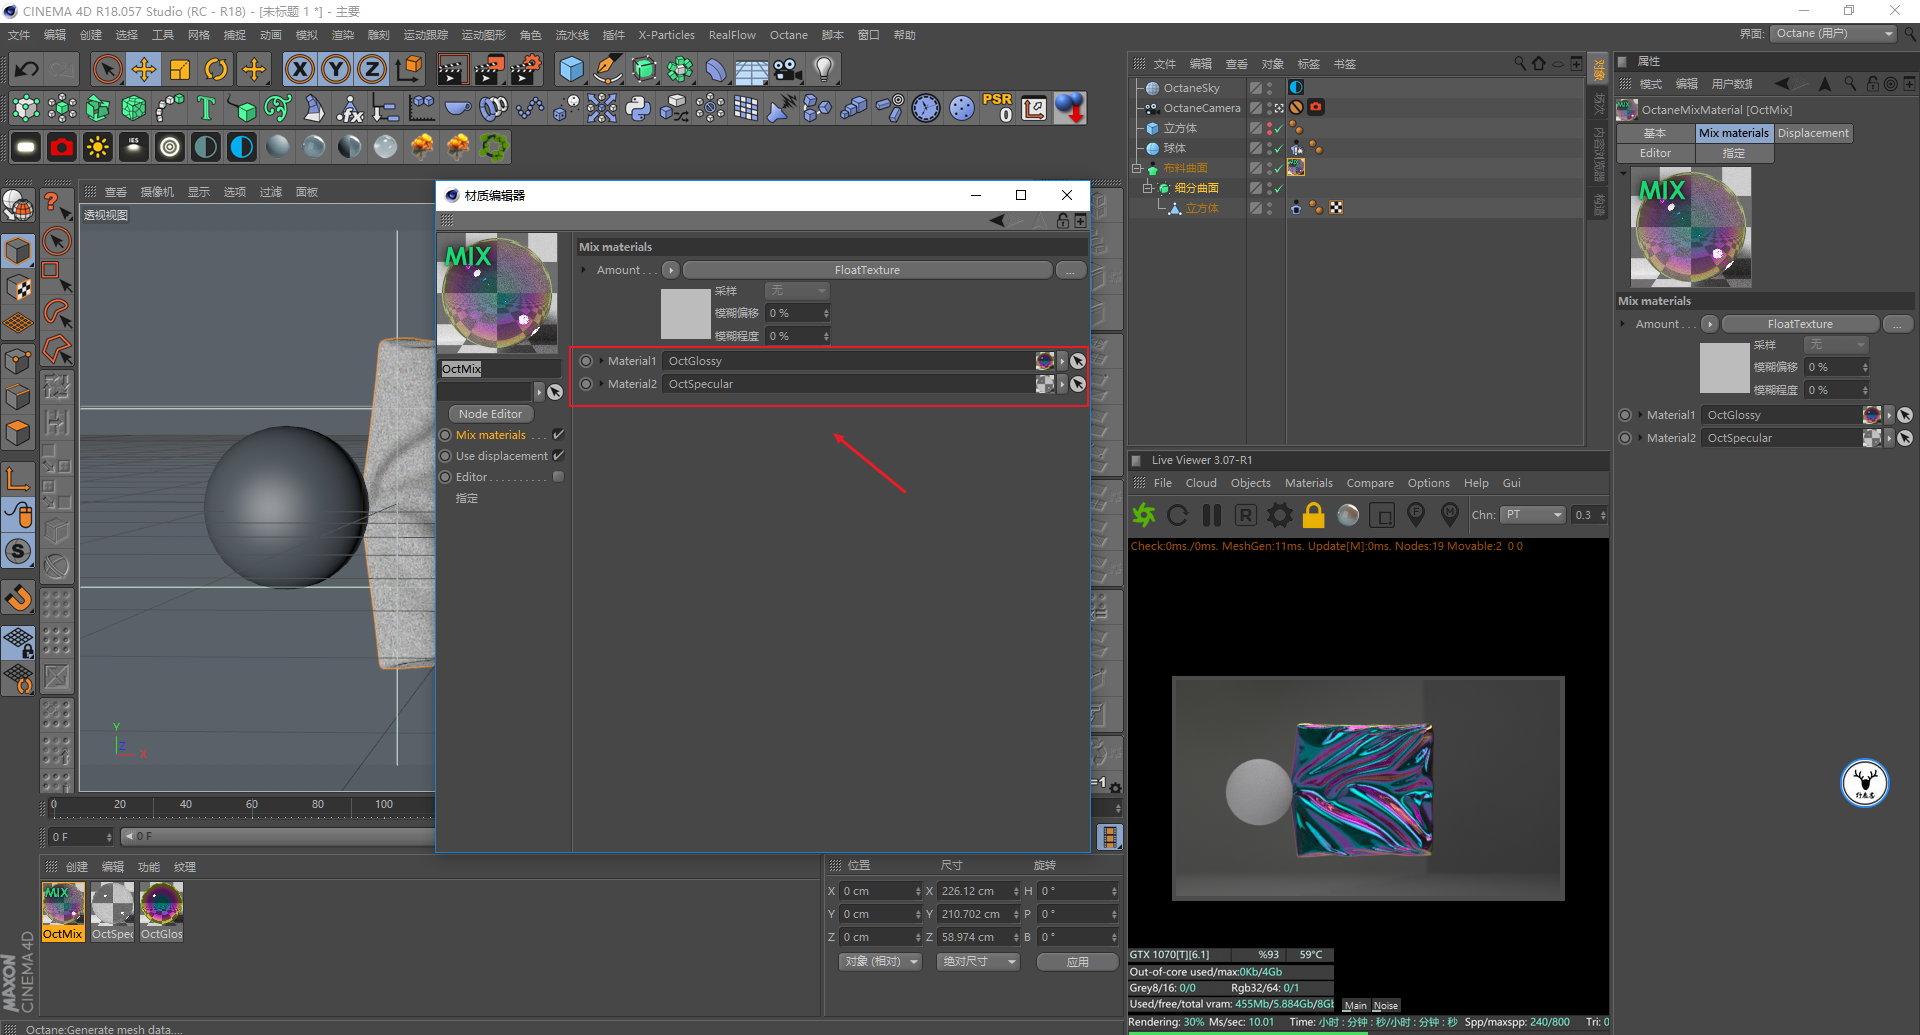Select the Scale tool icon
1920x1035 pixels.
coord(180,69)
